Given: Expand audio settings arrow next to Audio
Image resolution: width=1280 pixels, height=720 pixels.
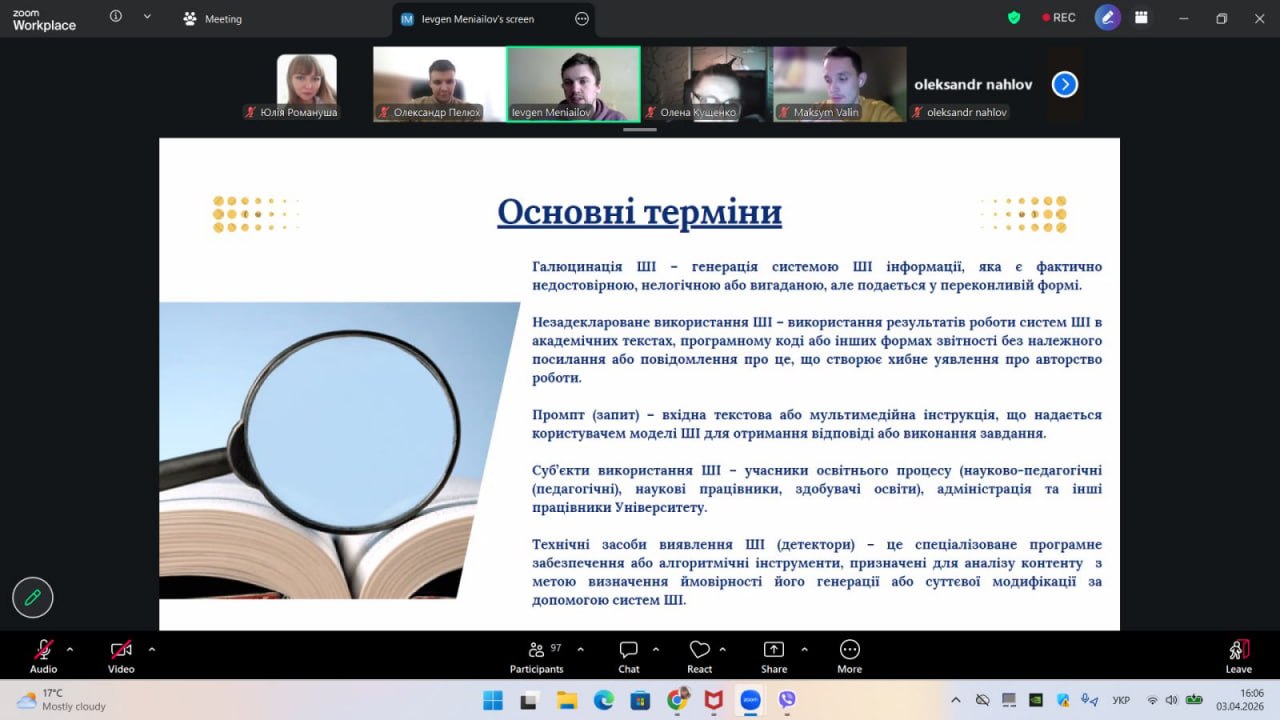Looking at the screenshot, I should pyautogui.click(x=70, y=649).
